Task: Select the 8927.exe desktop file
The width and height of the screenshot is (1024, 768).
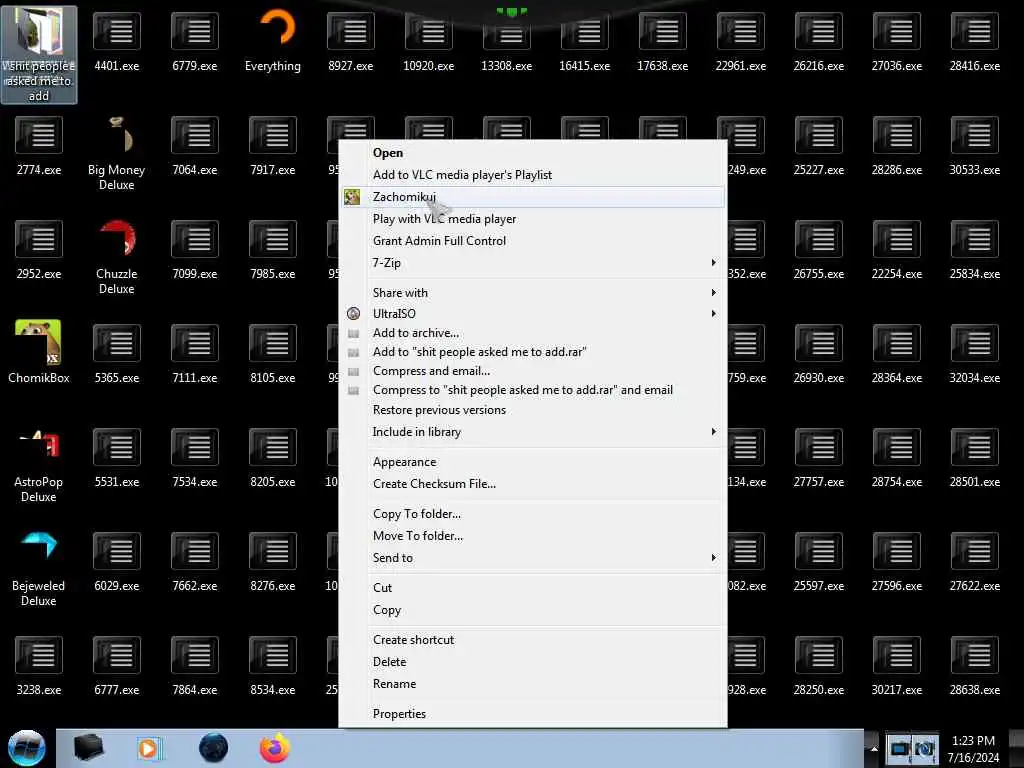Action: (351, 40)
